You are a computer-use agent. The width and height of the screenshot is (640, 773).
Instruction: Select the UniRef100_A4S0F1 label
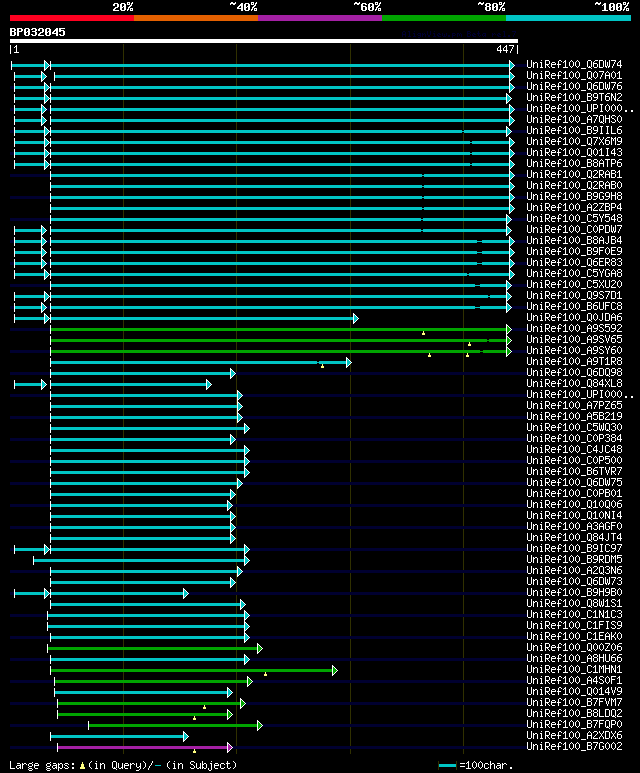tap(574, 680)
